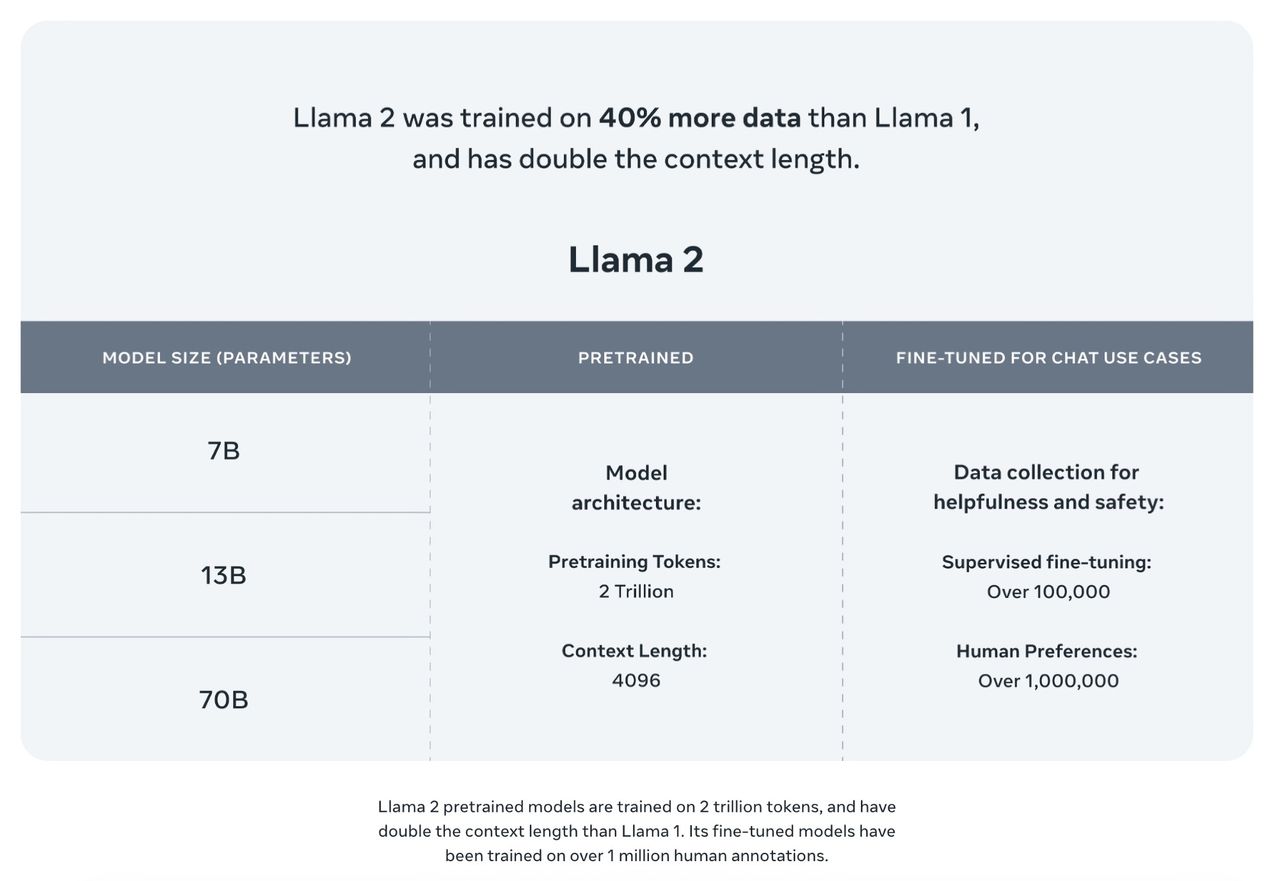Click the 7B model size cell
The width and height of the screenshot is (1280, 881).
pyautogui.click(x=224, y=451)
